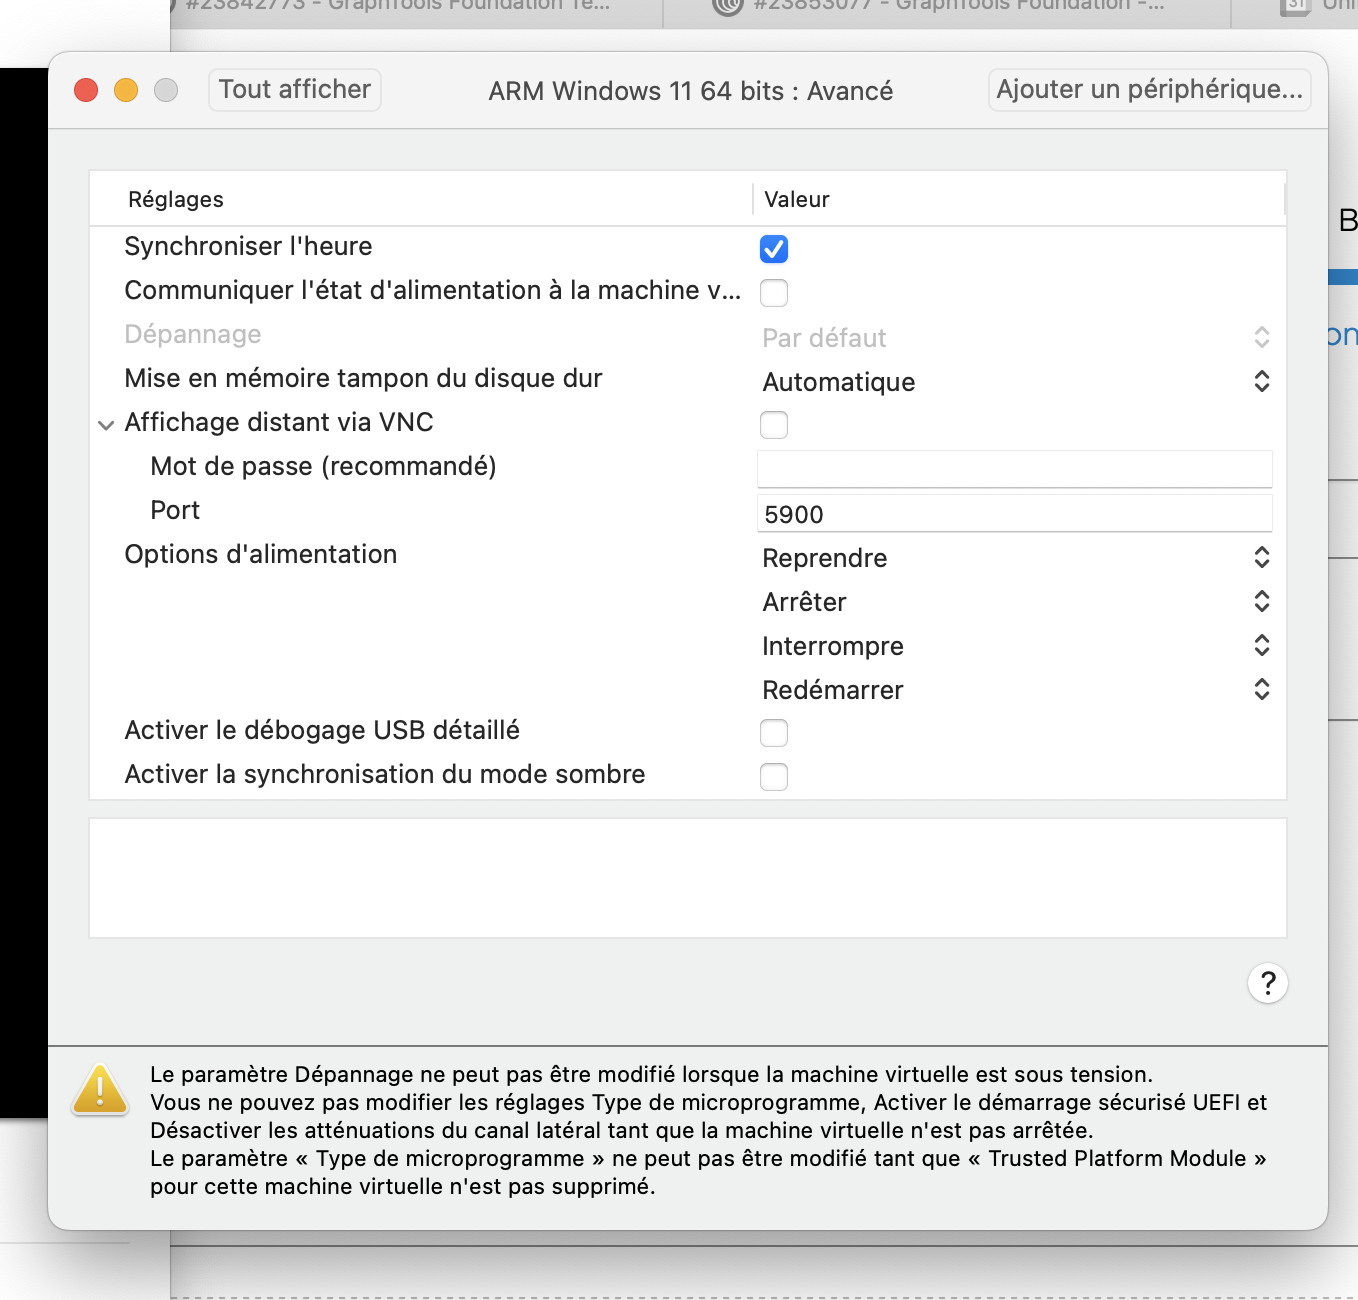
Task: Click the yellow minimize window button
Action: pyautogui.click(x=126, y=90)
